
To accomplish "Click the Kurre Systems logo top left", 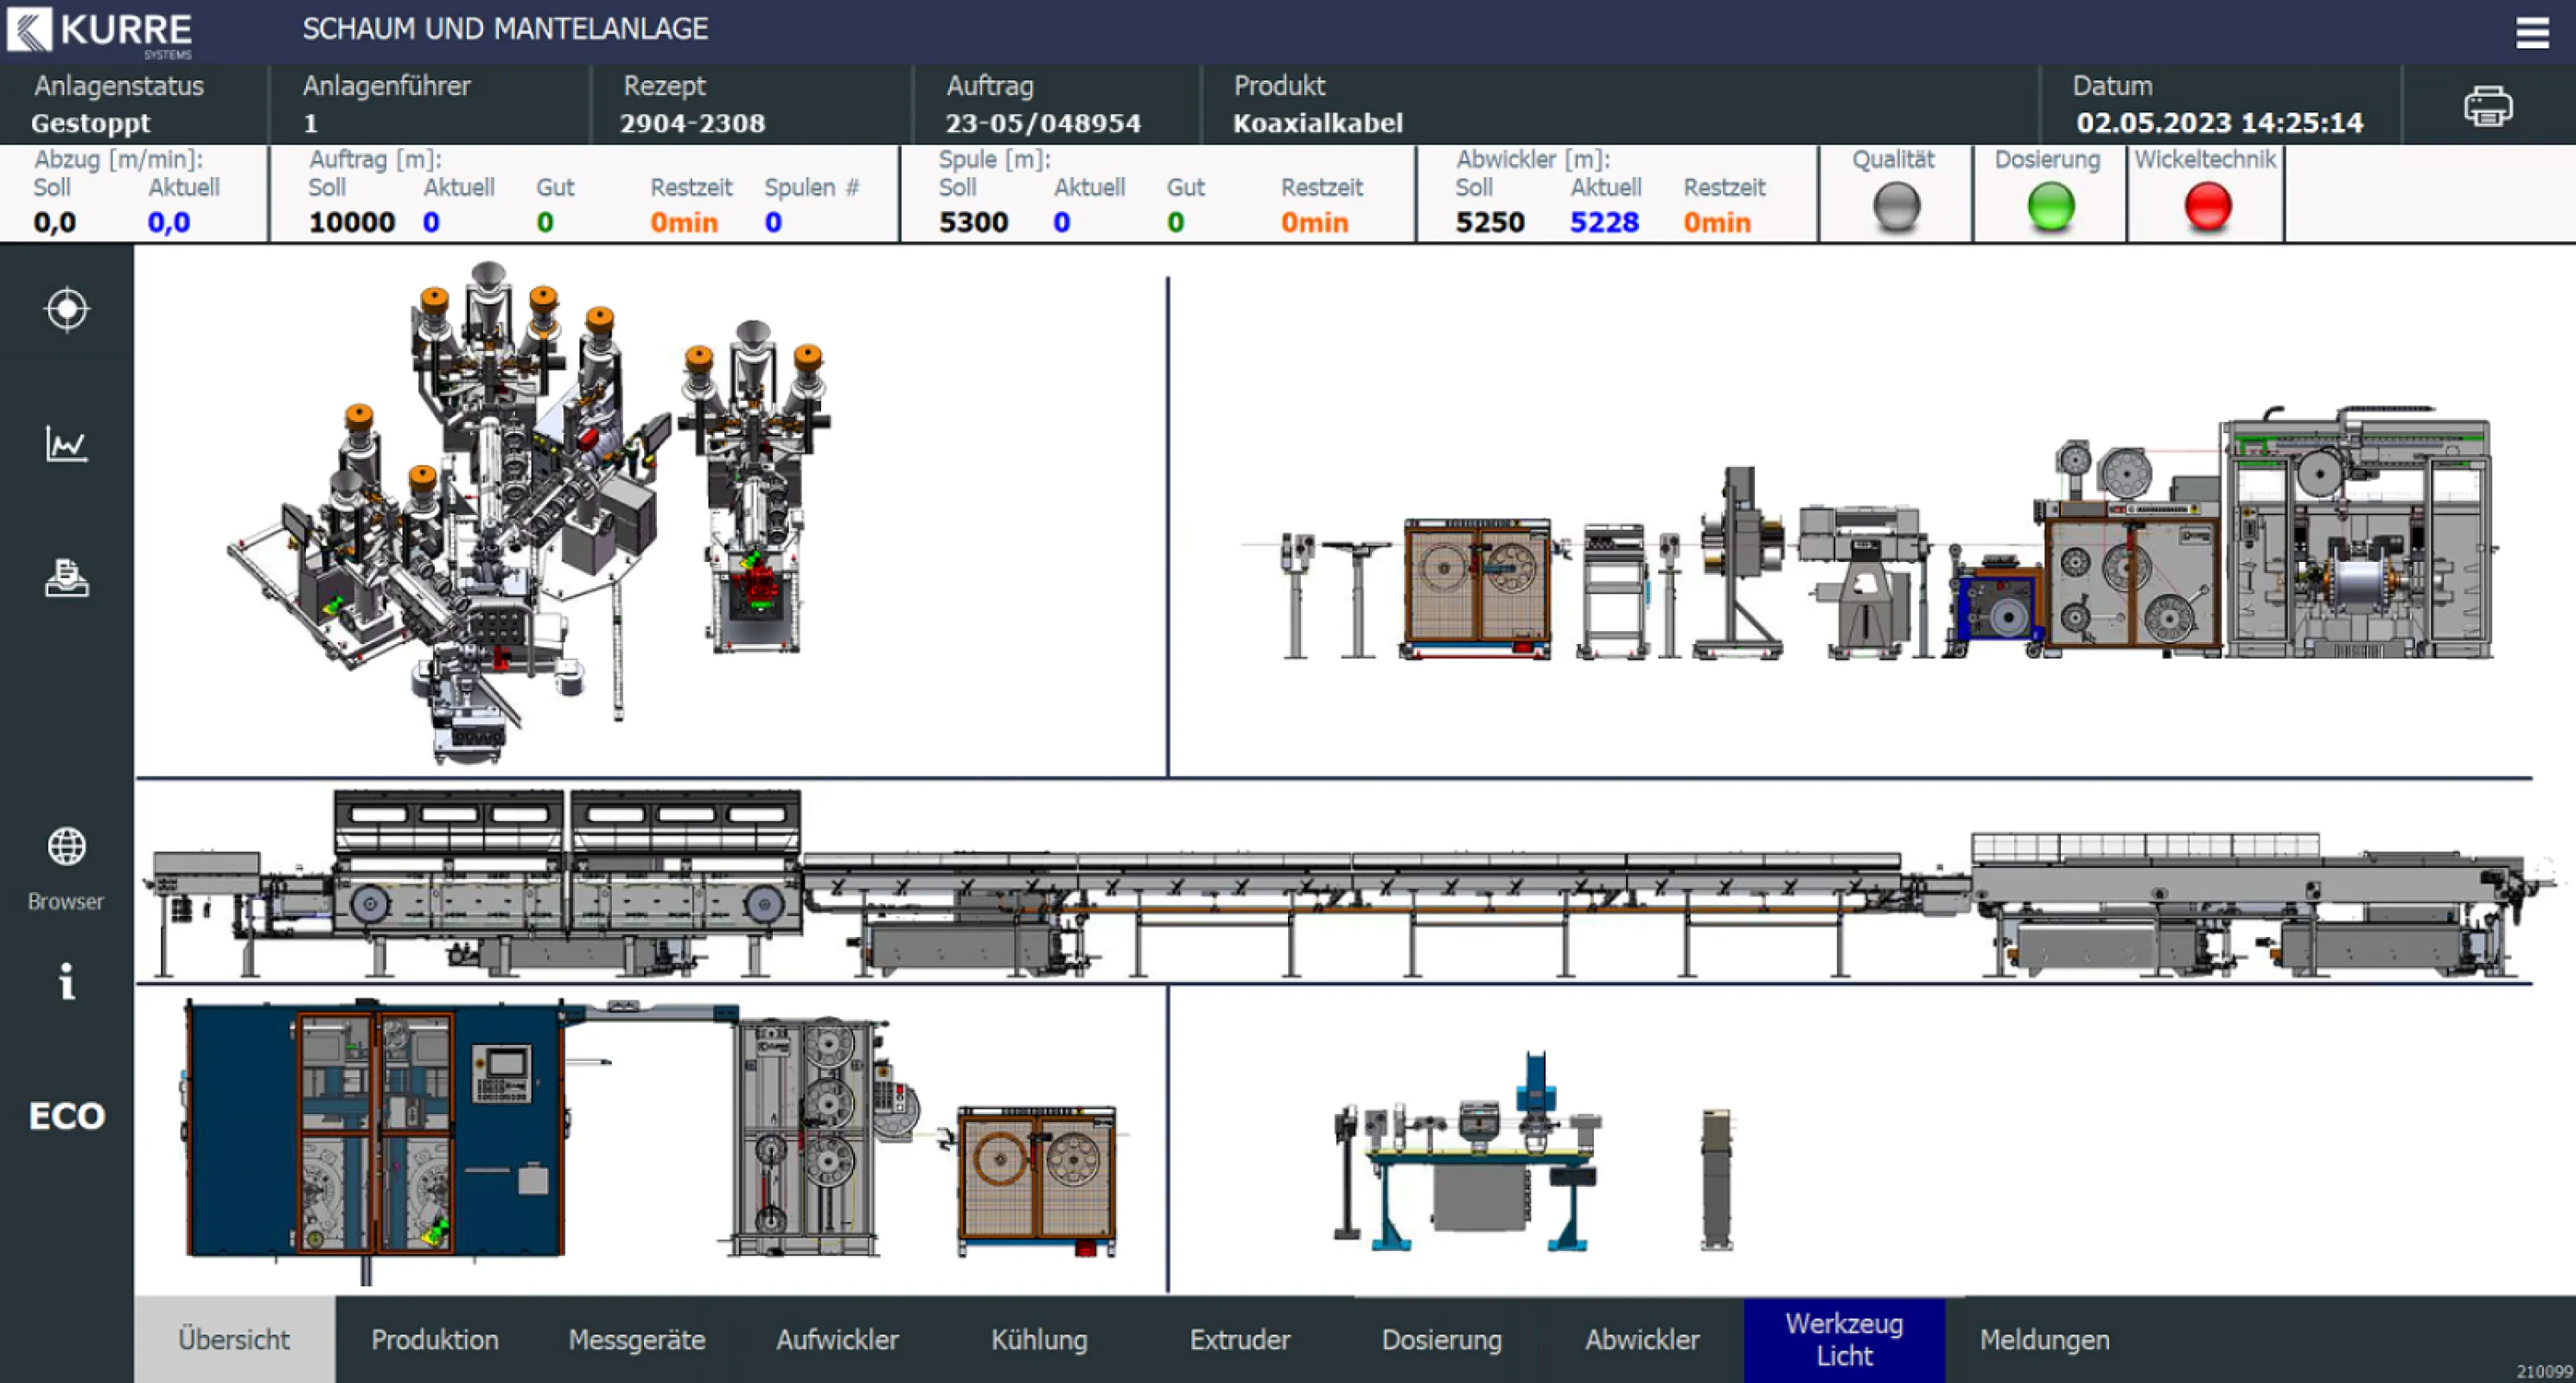I will [100, 31].
